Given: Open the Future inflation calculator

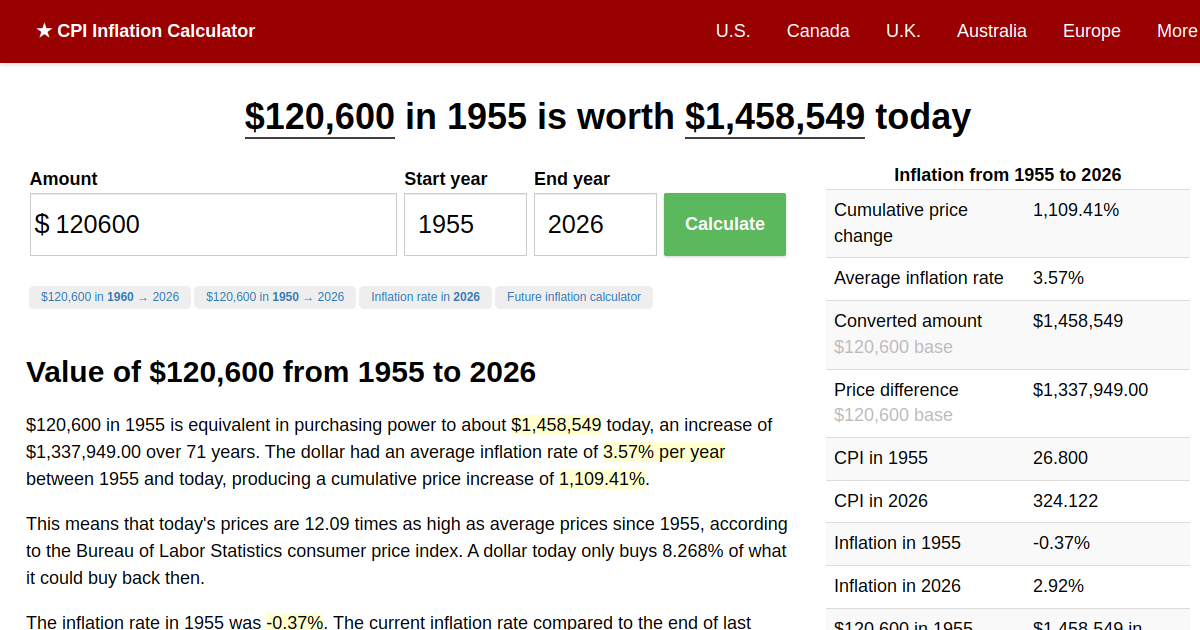Looking at the screenshot, I should tap(573, 297).
